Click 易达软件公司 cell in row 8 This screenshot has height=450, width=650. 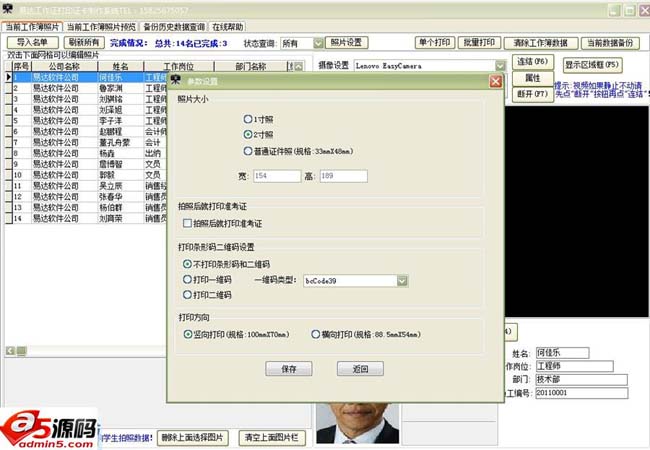click(x=64, y=153)
